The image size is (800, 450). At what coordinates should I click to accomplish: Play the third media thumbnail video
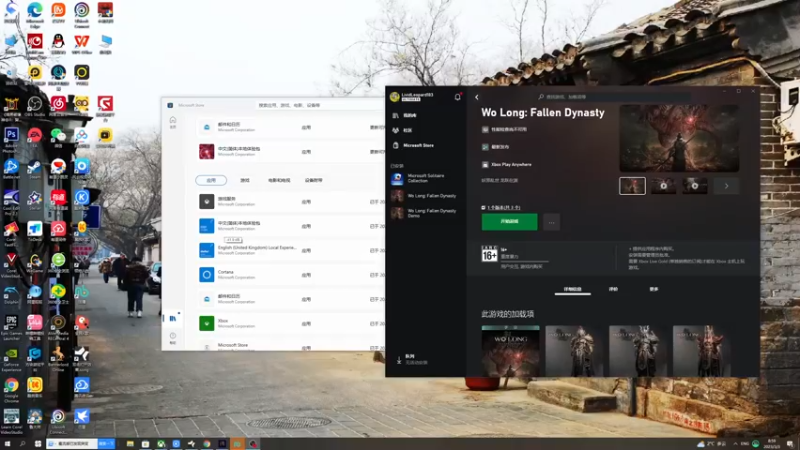(694, 186)
